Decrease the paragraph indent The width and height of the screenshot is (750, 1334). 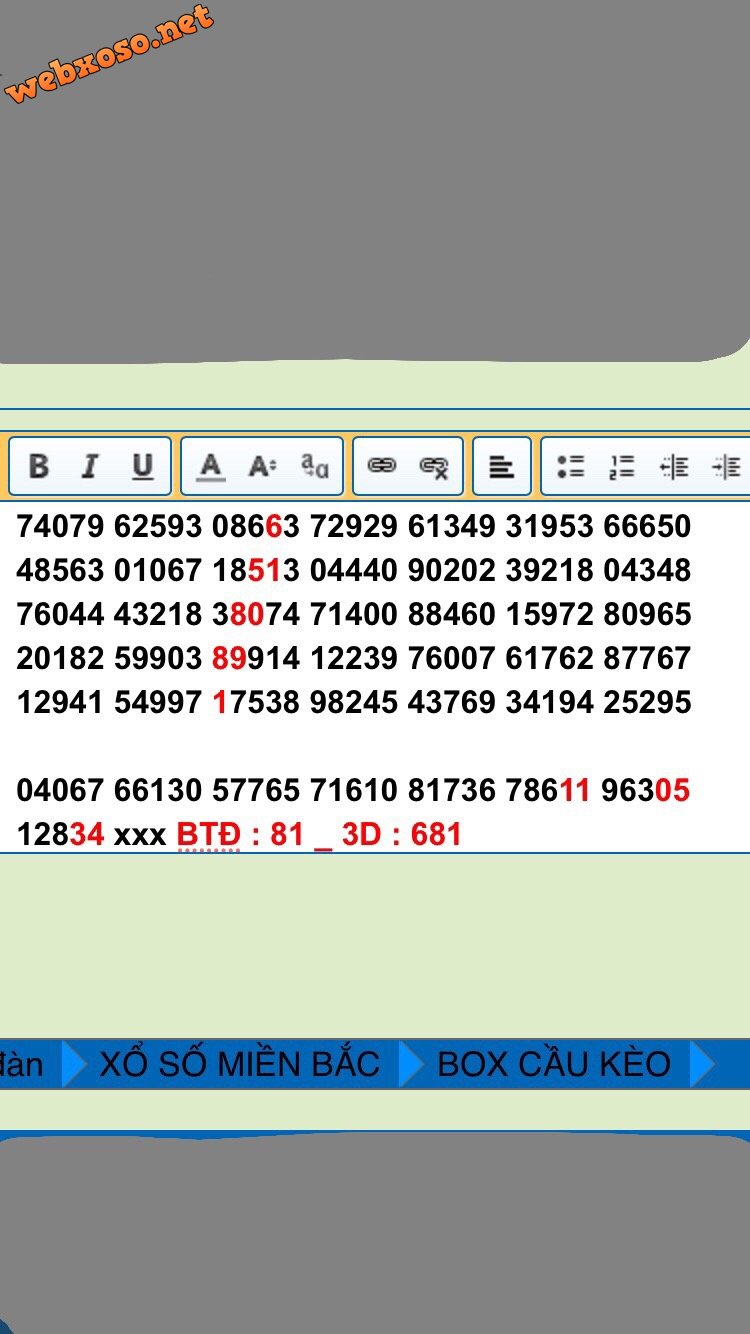[674, 466]
